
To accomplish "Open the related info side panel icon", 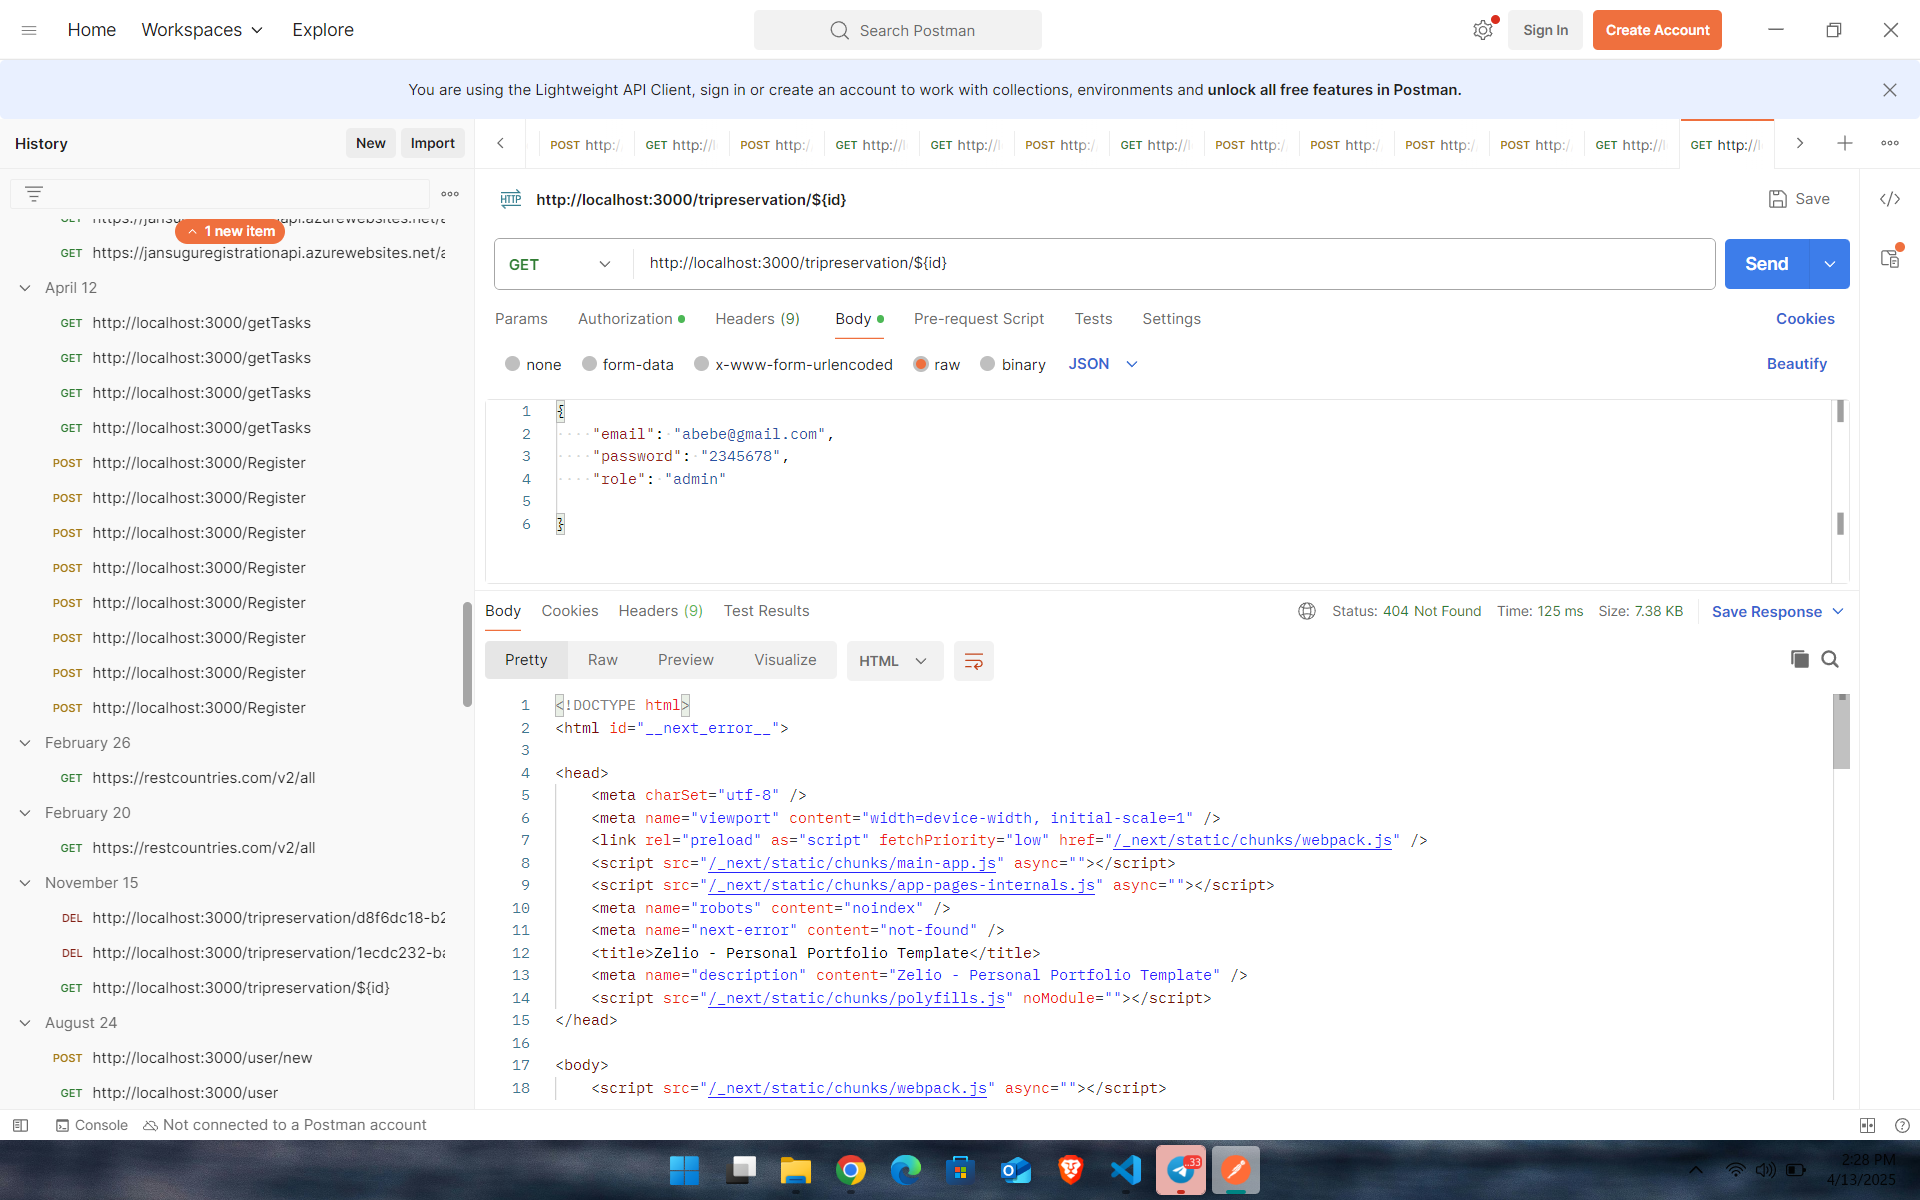I will [1889, 258].
